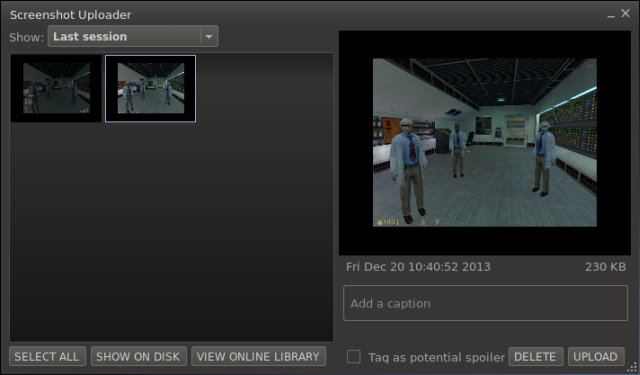Open VIEW ONLINE LIBRARY
The width and height of the screenshot is (640, 375).
point(258,356)
